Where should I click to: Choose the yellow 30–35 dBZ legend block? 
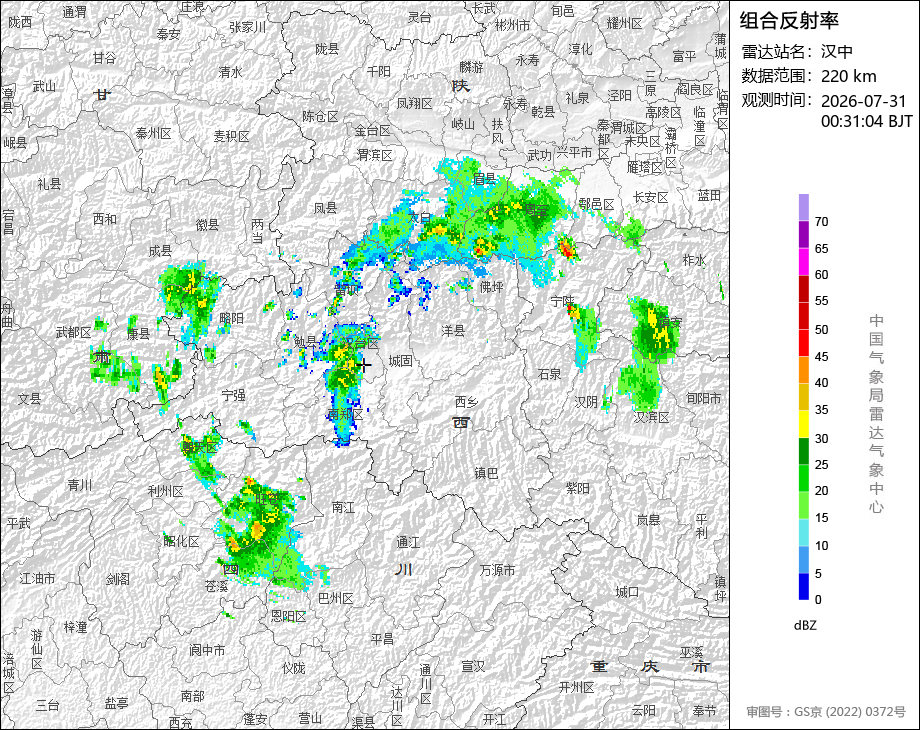[x=804, y=424]
